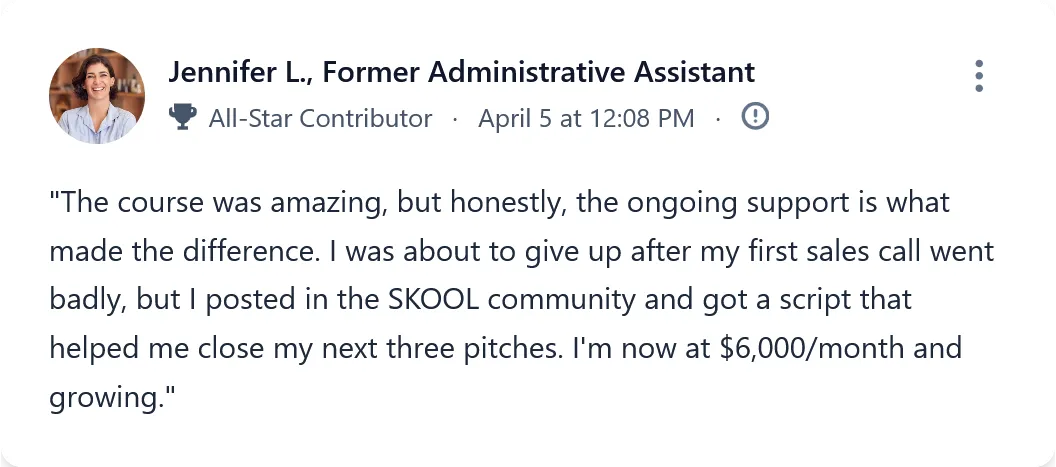Click the exclamation circle info icon
Image resolution: width=1056 pixels, height=467 pixels.
(755, 117)
